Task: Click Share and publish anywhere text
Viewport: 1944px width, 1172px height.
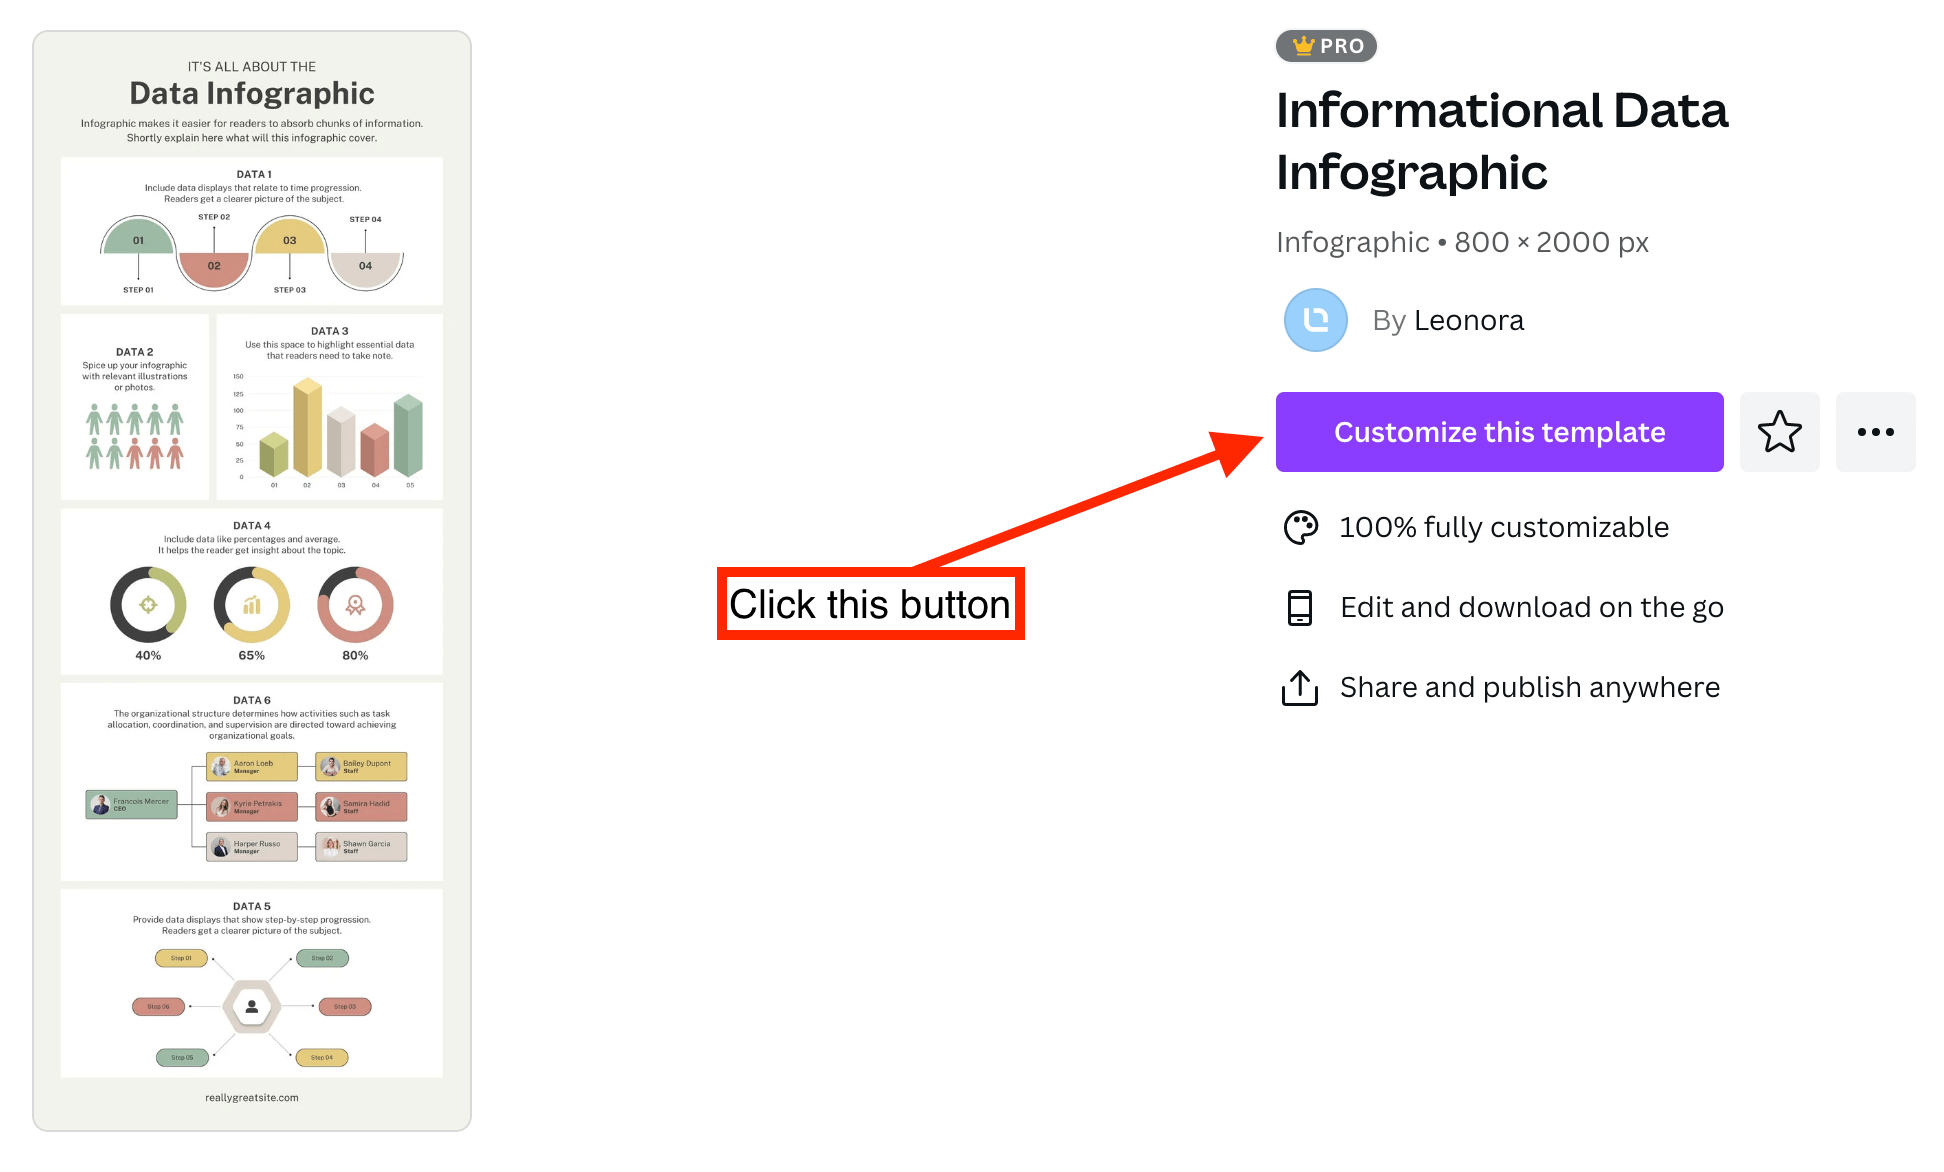Action: [1529, 687]
